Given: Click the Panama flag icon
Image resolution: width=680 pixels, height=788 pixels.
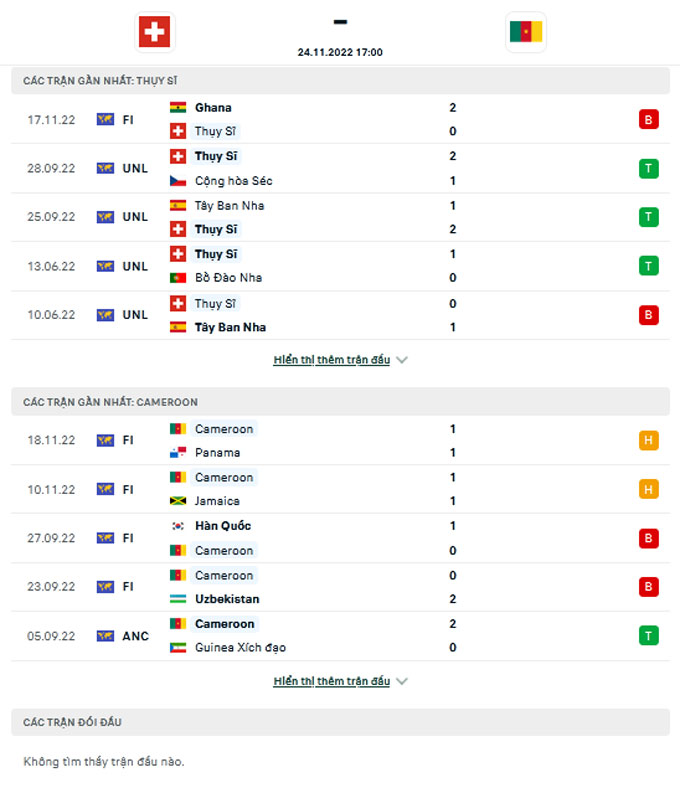Looking at the screenshot, I should pos(178,452).
